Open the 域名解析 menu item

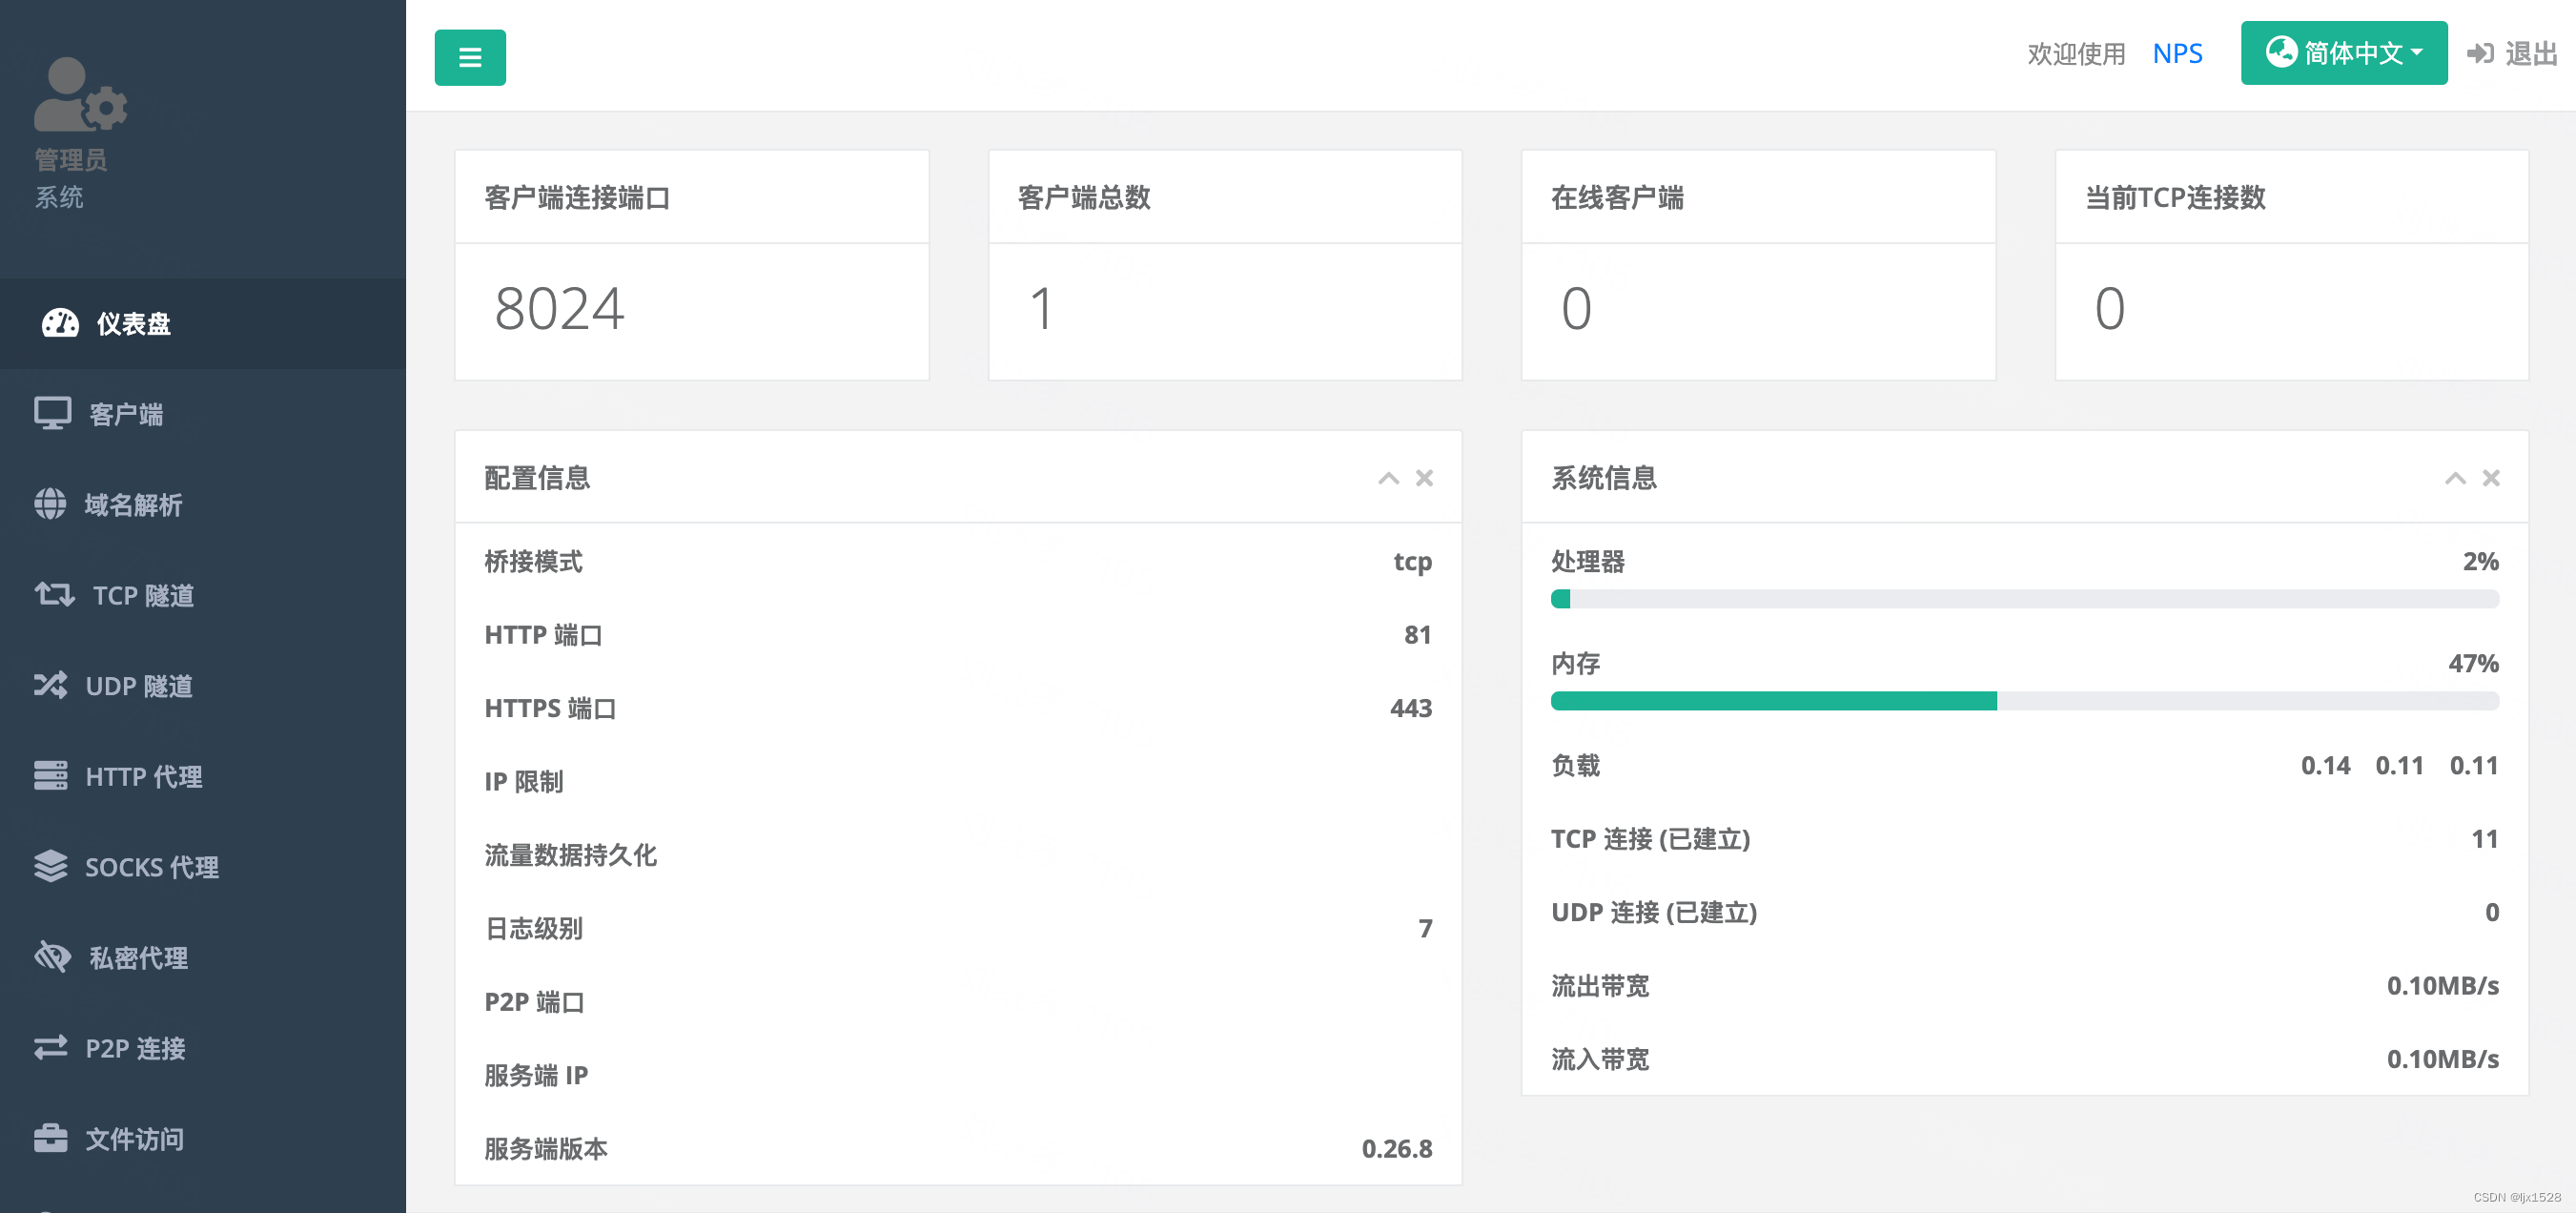tap(203, 504)
